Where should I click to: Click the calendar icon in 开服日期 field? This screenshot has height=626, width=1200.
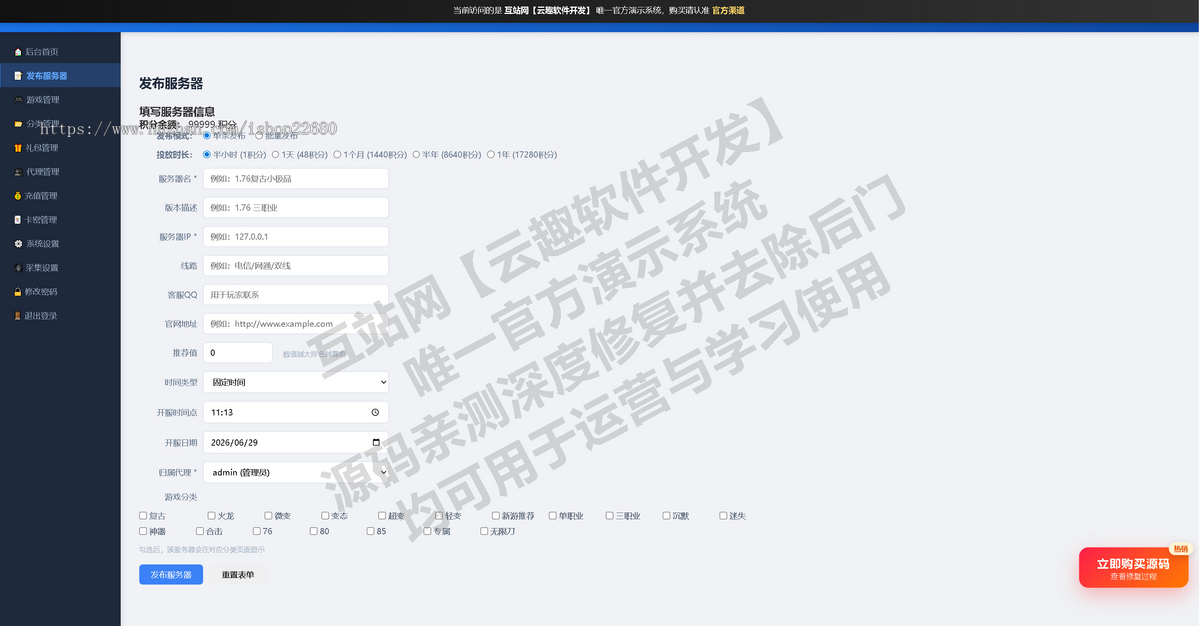pos(375,442)
